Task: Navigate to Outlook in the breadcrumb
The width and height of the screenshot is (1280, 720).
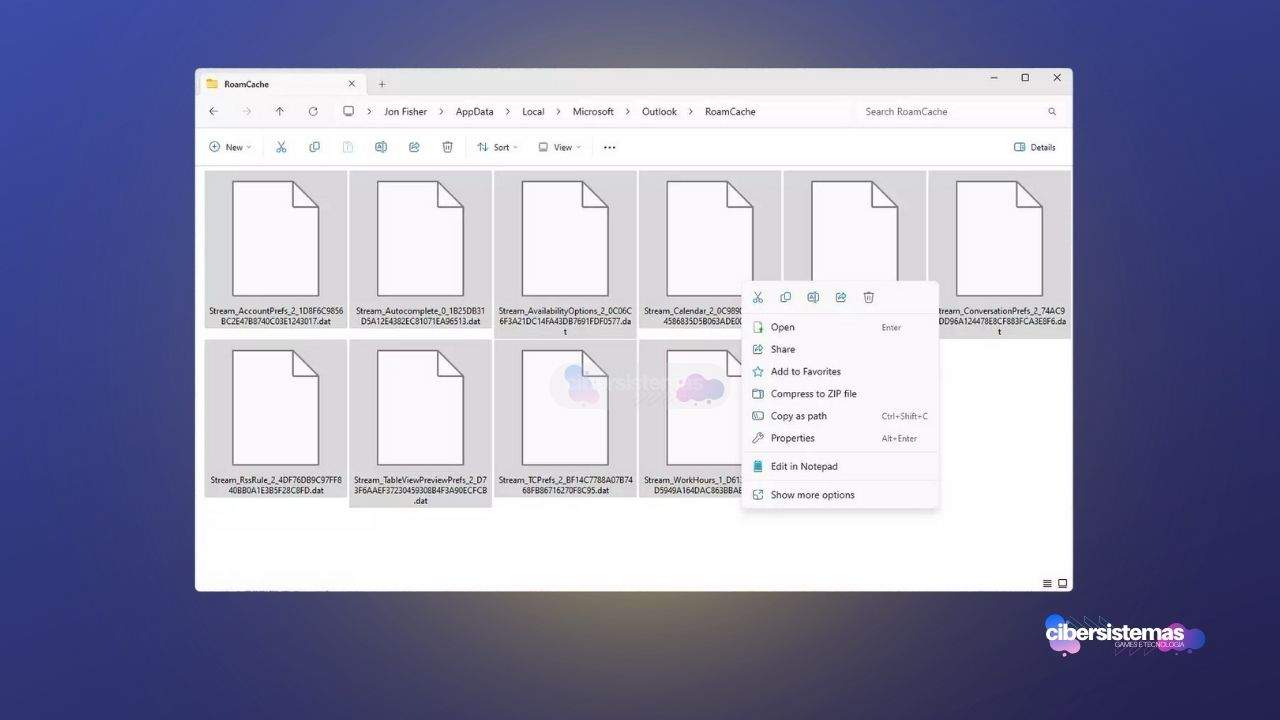Action: 659,111
